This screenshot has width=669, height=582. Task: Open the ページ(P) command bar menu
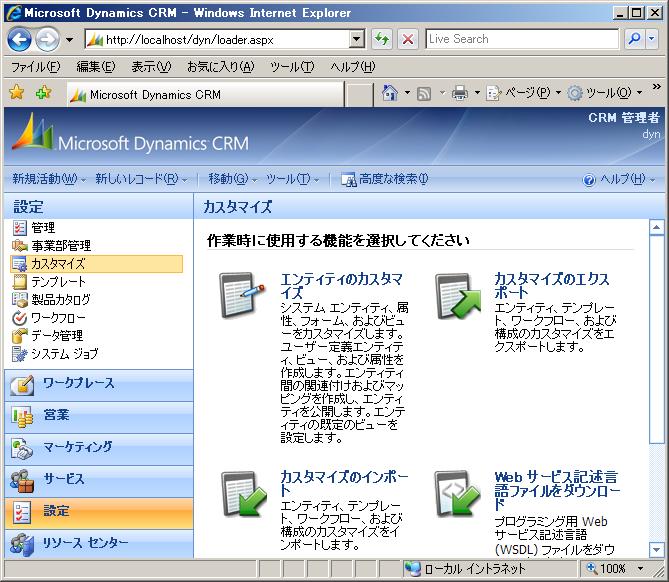coord(524,93)
